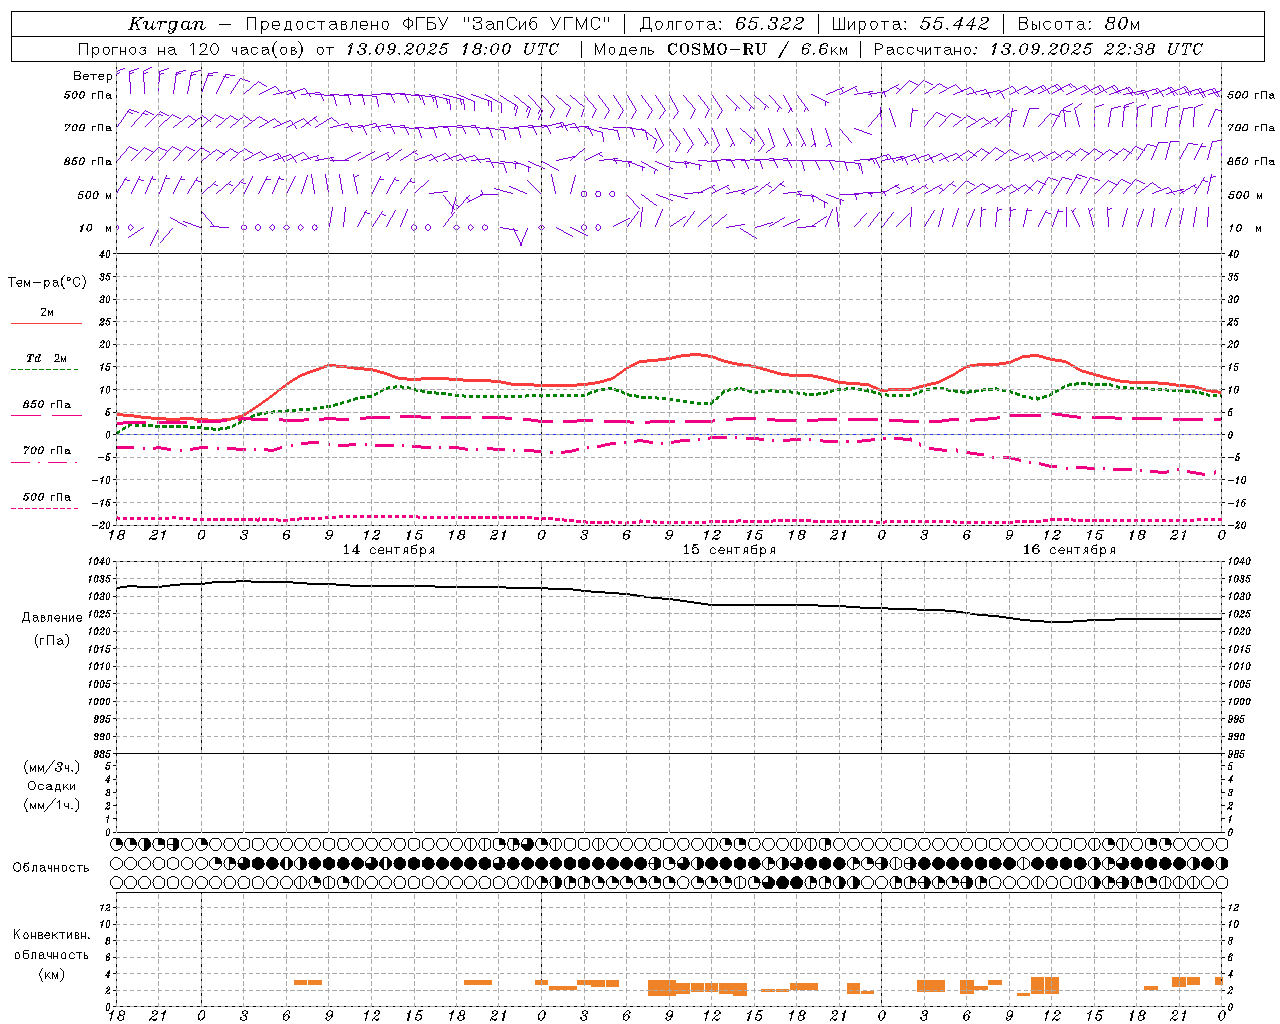Screen dimensions: 1280x1024
Task: Select the Высота: 80м text
Action: coord(1079,24)
